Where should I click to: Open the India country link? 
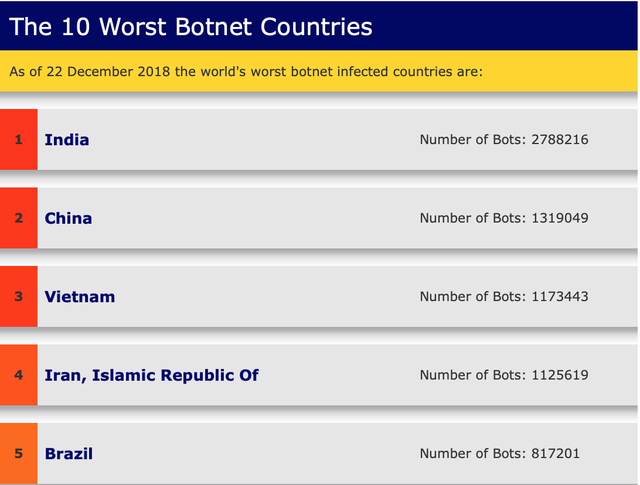pos(67,139)
